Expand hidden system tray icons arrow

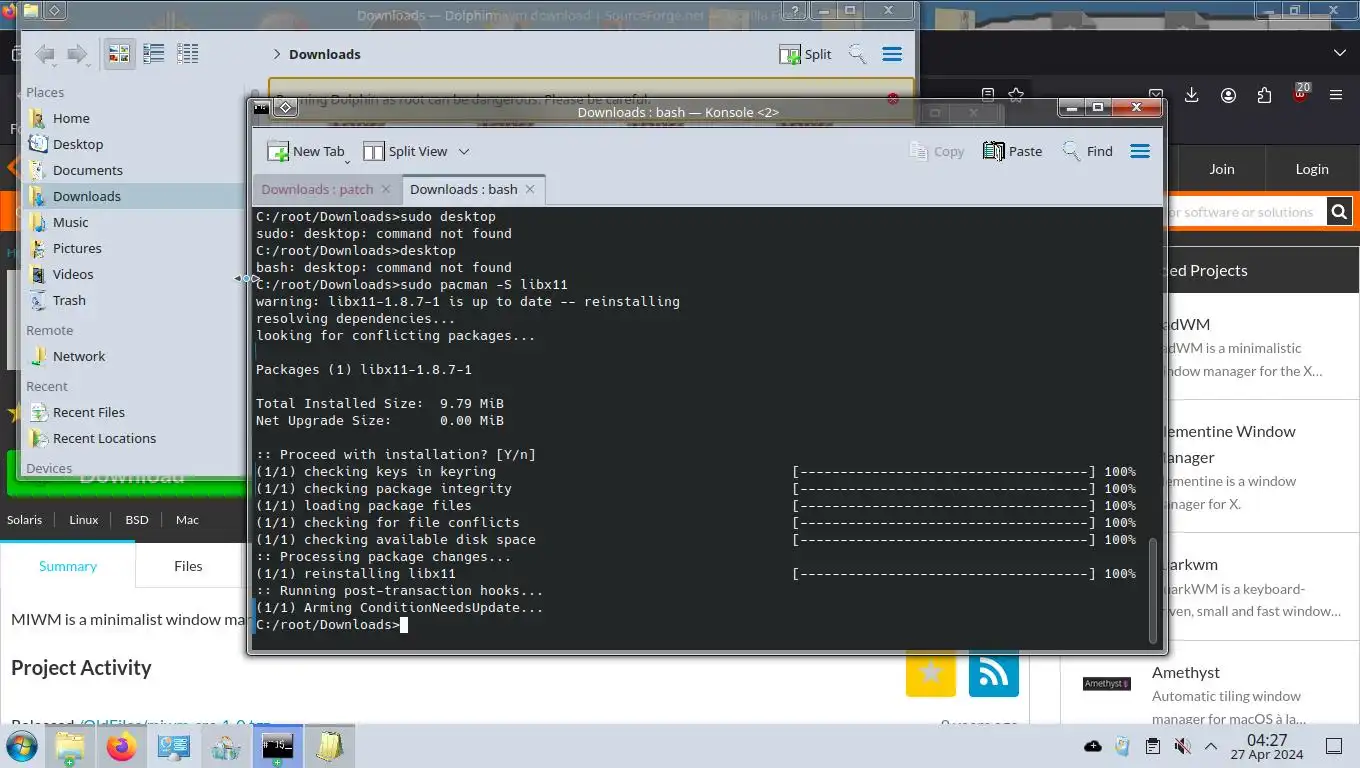click(1211, 746)
